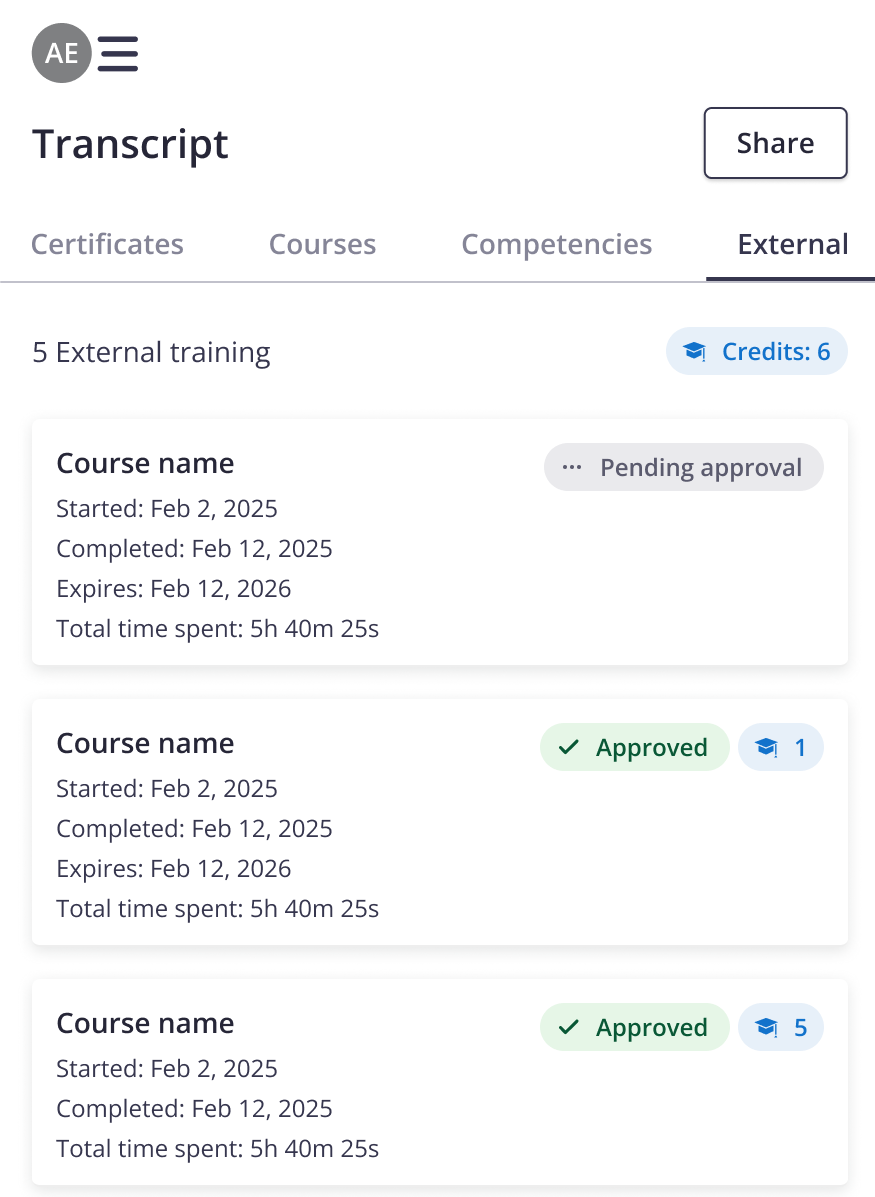This screenshot has height=1197, width=875.
Task: Switch to the Certificates tab
Action: point(107,245)
